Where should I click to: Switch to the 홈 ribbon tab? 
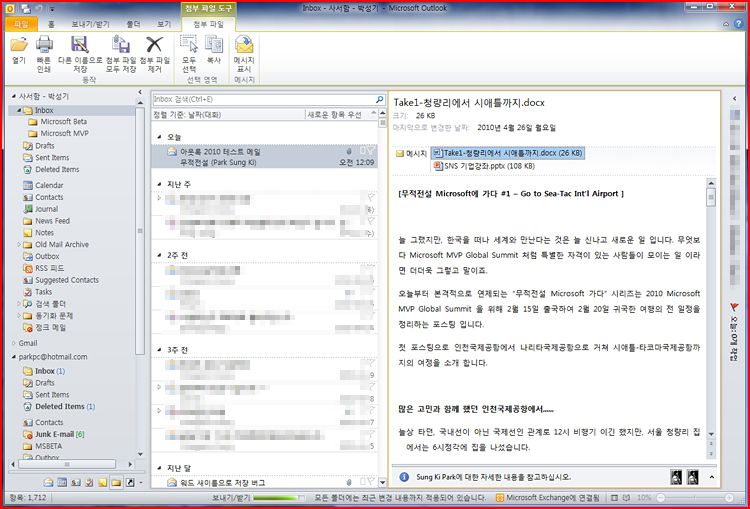(x=51, y=24)
